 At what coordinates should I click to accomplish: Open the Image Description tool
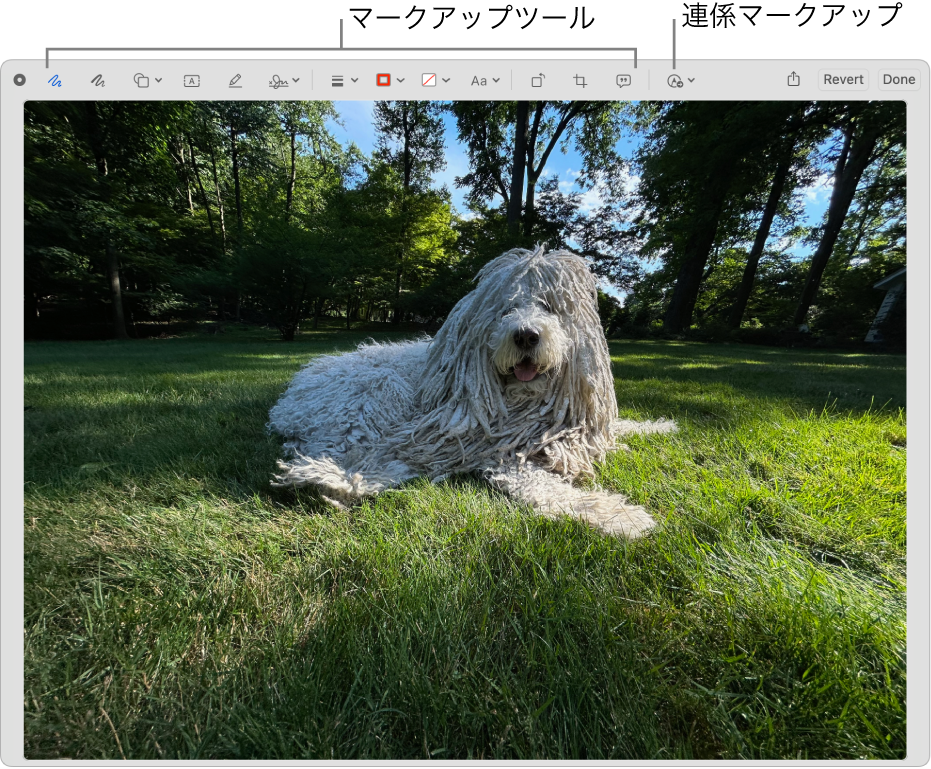point(623,81)
